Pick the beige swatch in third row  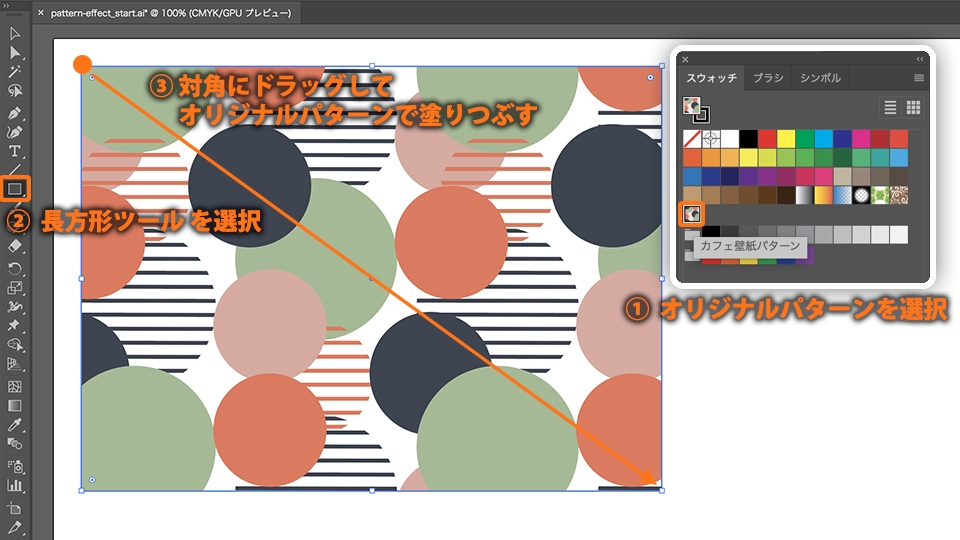pyautogui.click(x=842, y=176)
